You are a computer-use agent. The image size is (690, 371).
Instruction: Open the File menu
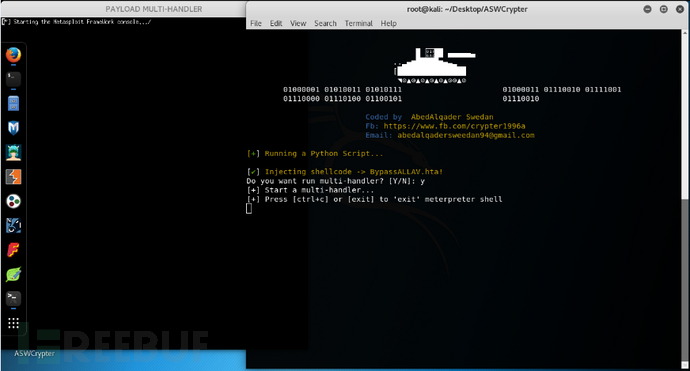click(x=256, y=23)
